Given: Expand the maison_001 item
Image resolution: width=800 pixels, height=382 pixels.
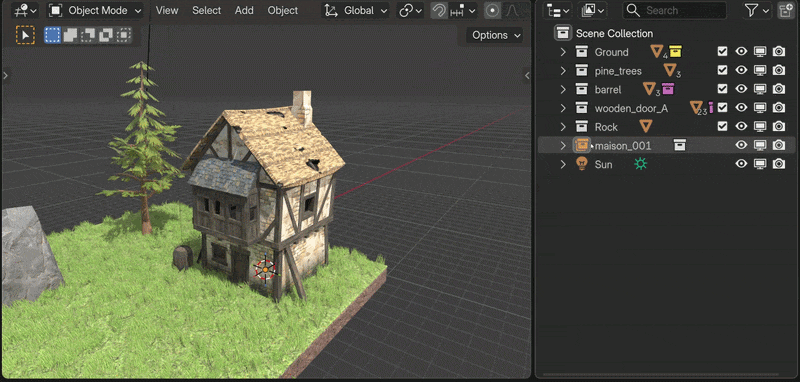Looking at the screenshot, I should 563,145.
